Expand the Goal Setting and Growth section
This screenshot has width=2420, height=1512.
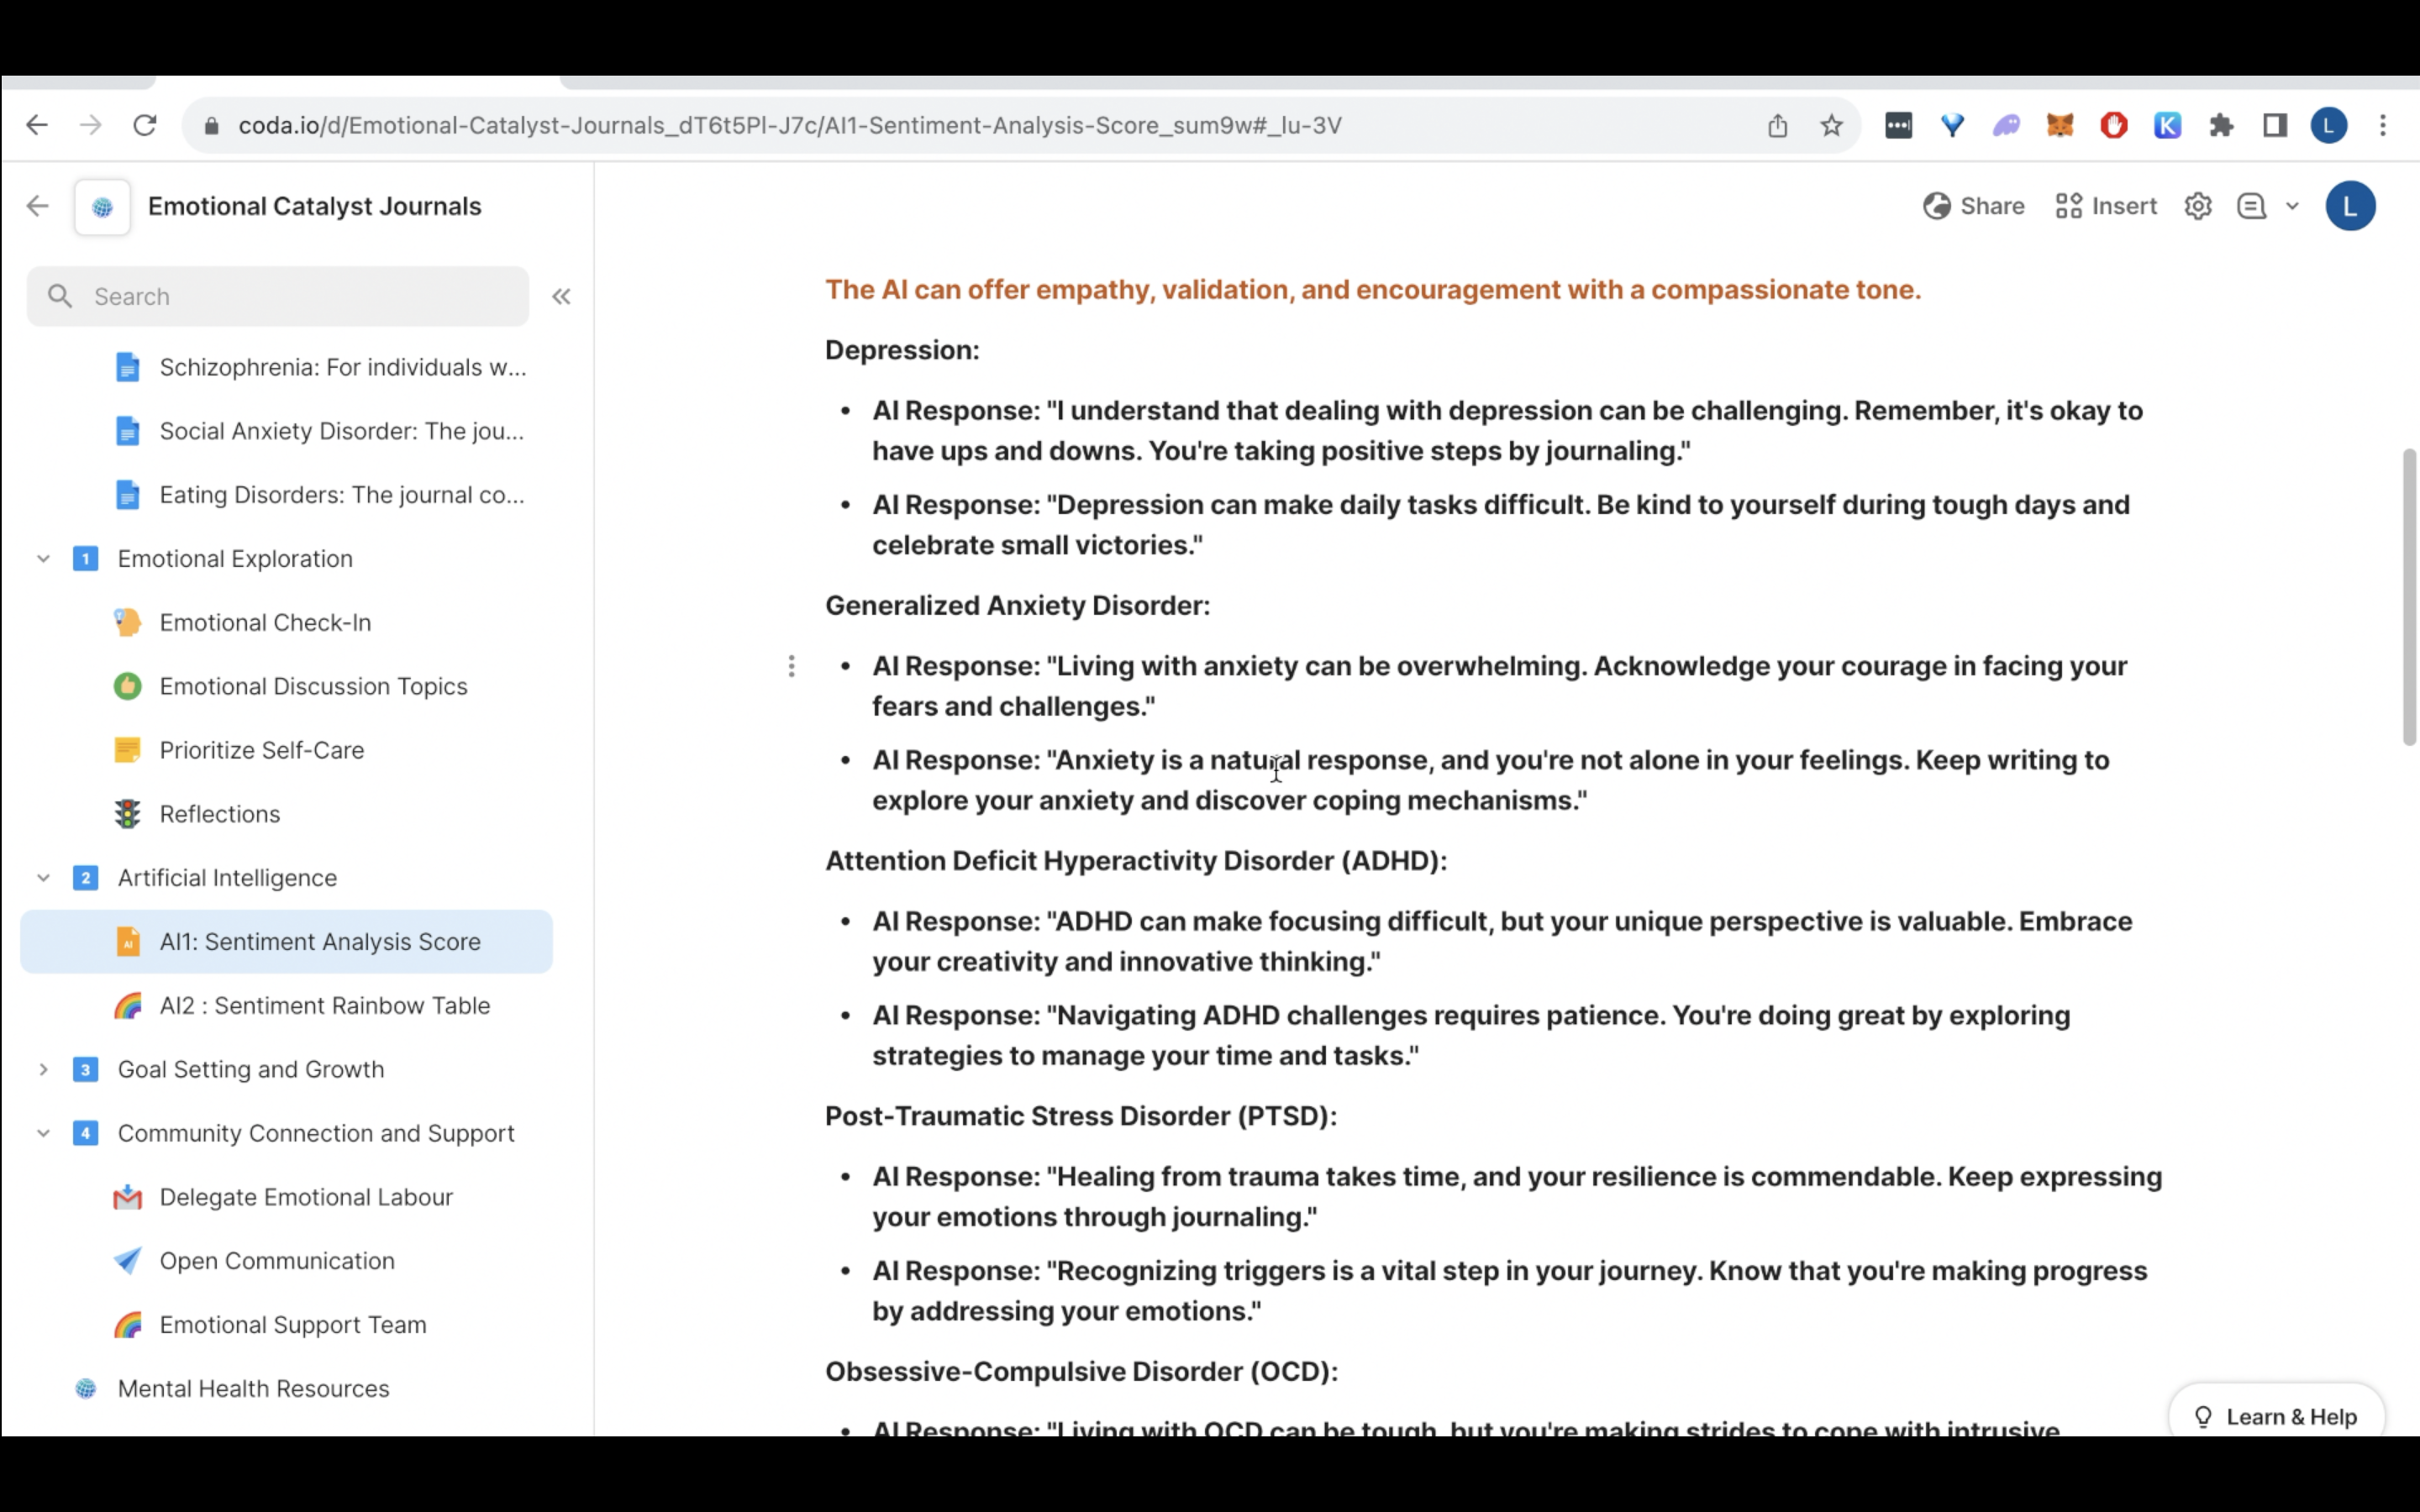click(x=43, y=1069)
